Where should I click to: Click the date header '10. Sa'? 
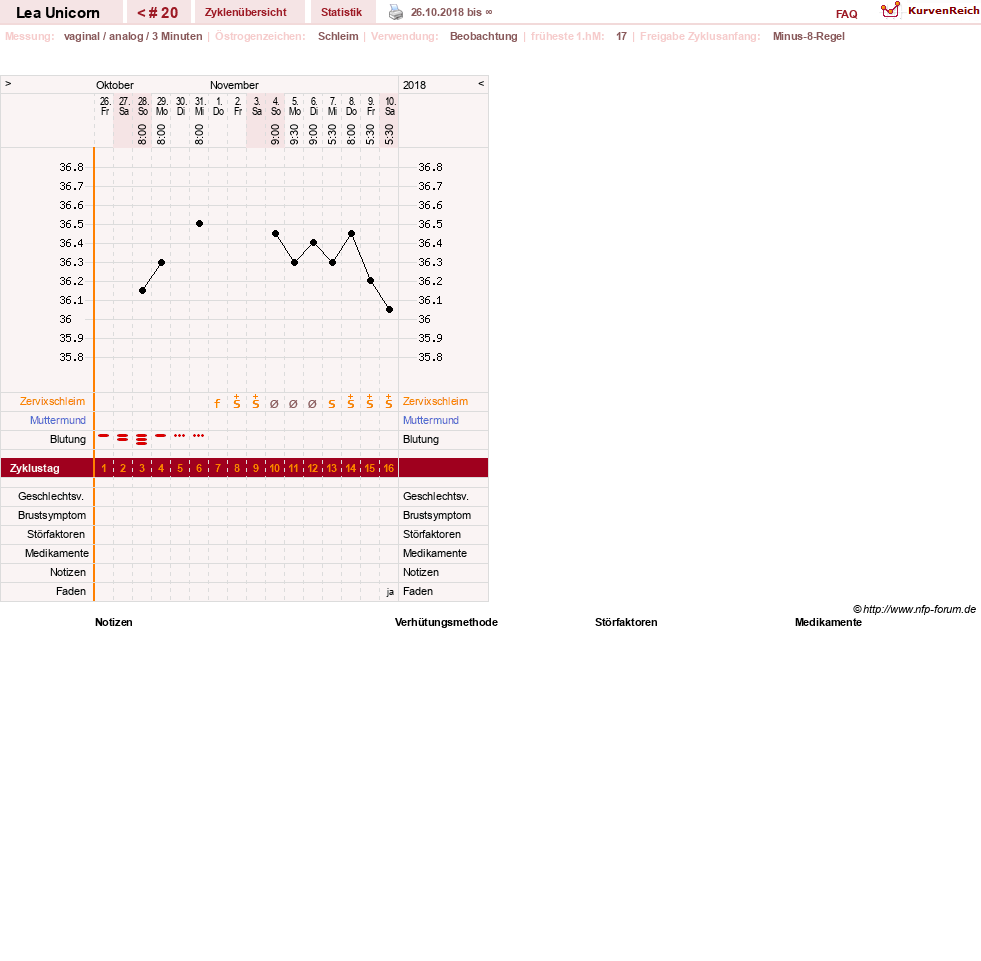[390, 106]
